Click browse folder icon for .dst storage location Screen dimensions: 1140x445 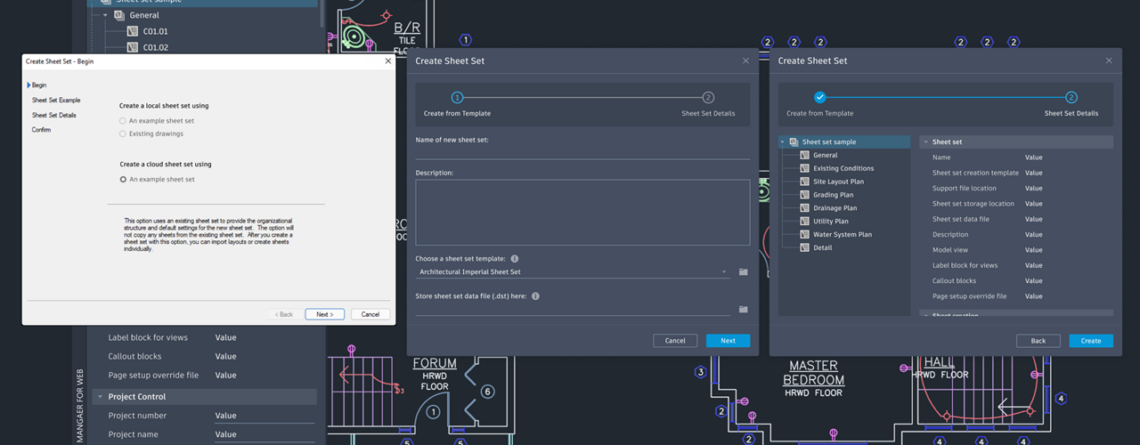(x=743, y=310)
